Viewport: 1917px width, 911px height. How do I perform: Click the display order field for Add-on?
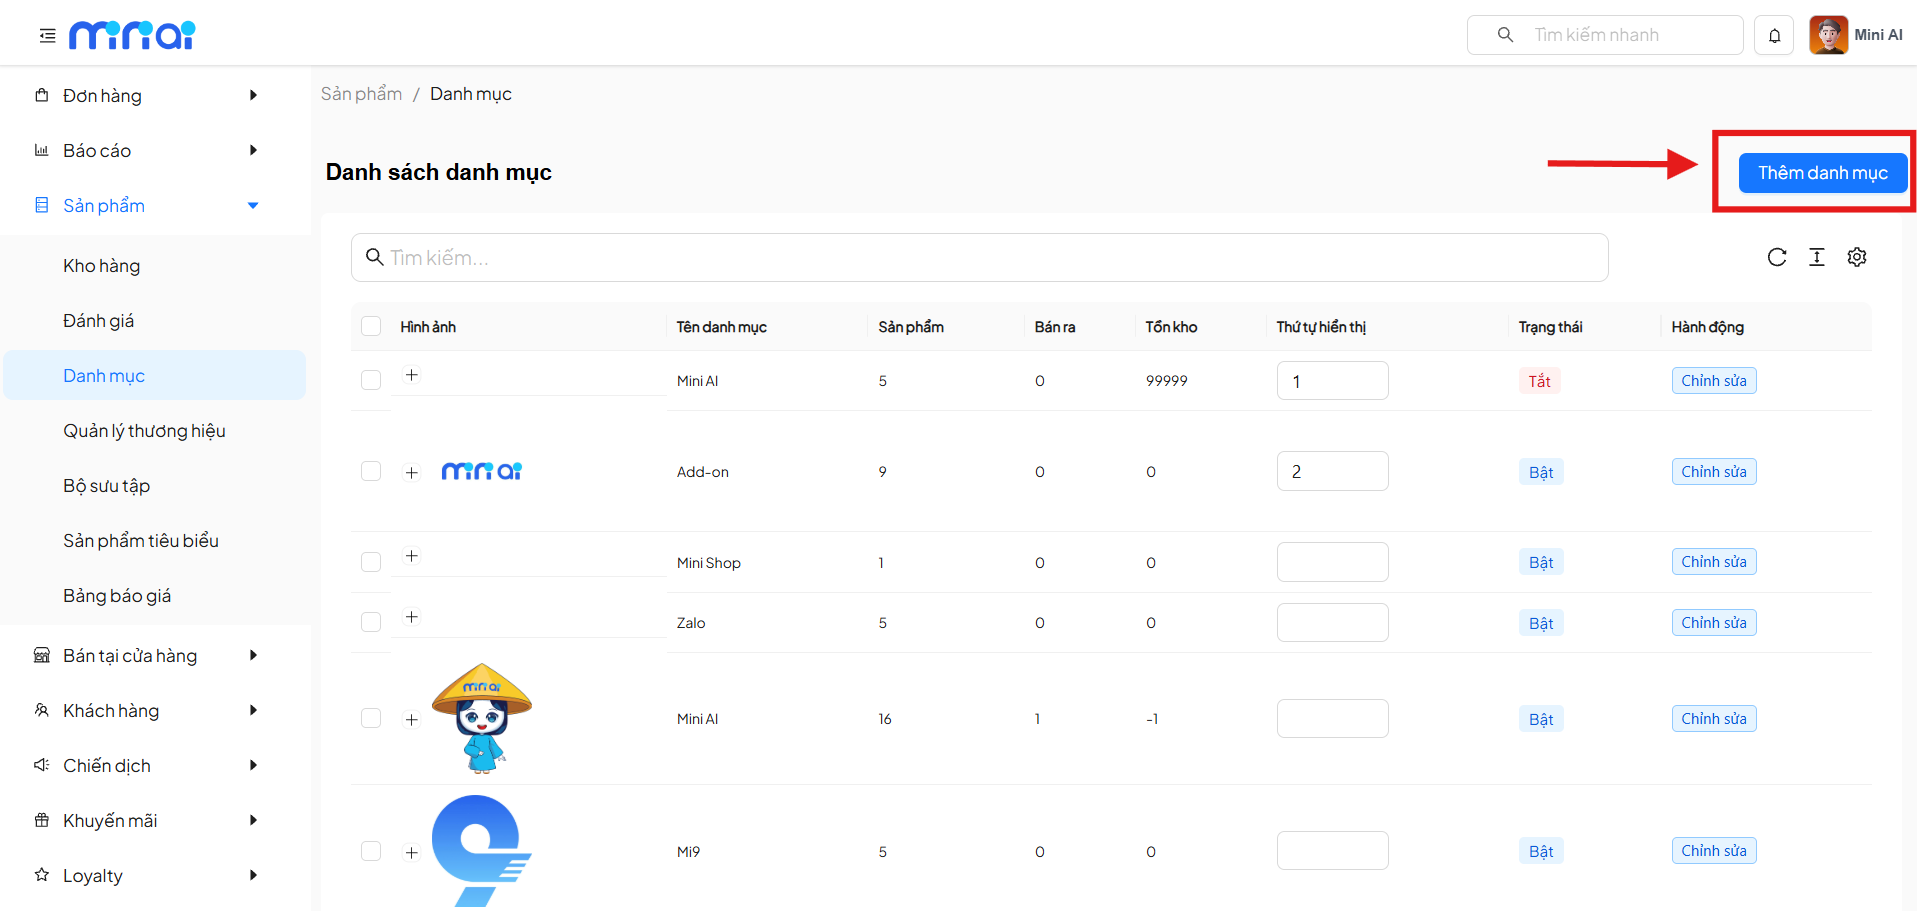tap(1332, 471)
